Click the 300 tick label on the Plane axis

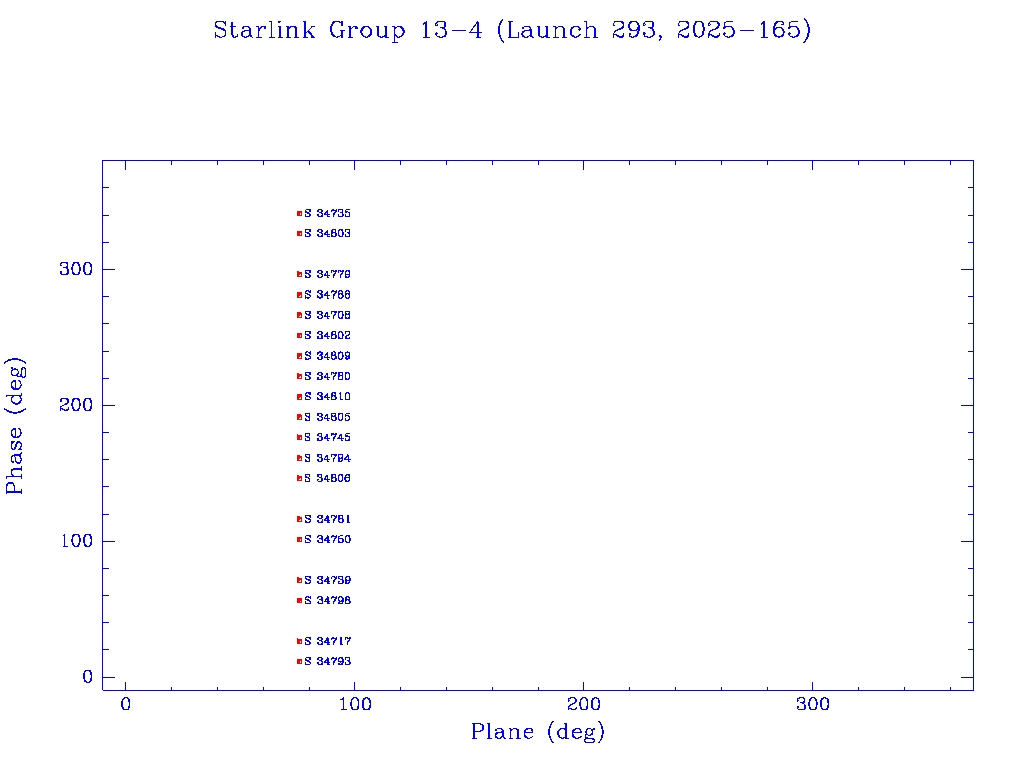coord(813,704)
